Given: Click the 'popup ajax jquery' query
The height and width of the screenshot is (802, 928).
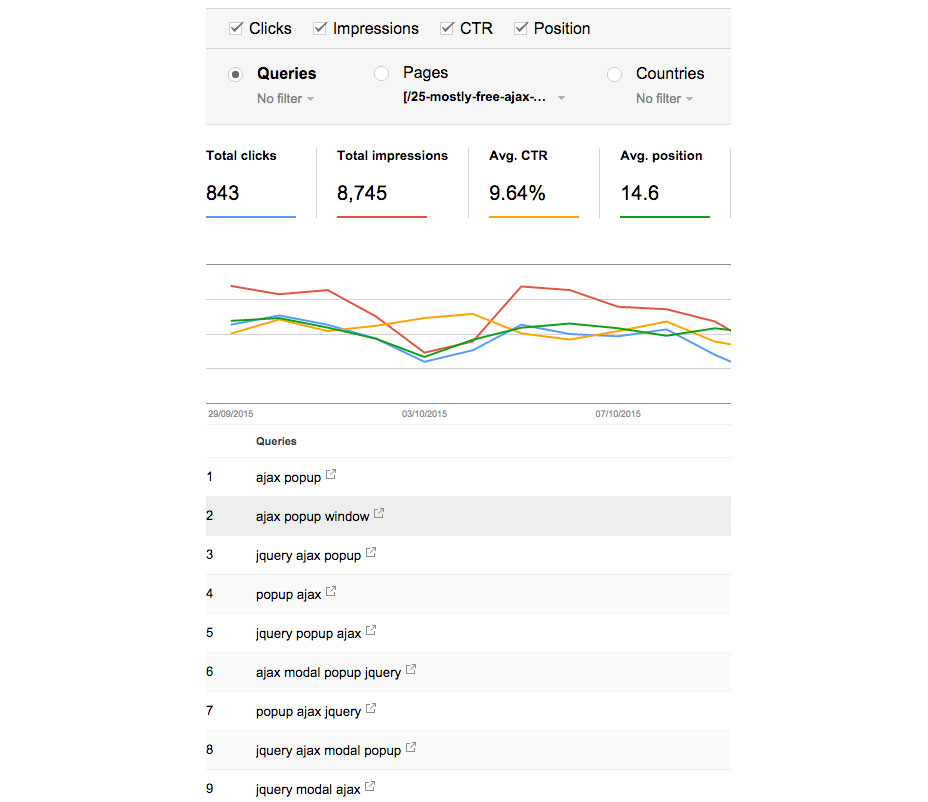Looking at the screenshot, I should 308,712.
